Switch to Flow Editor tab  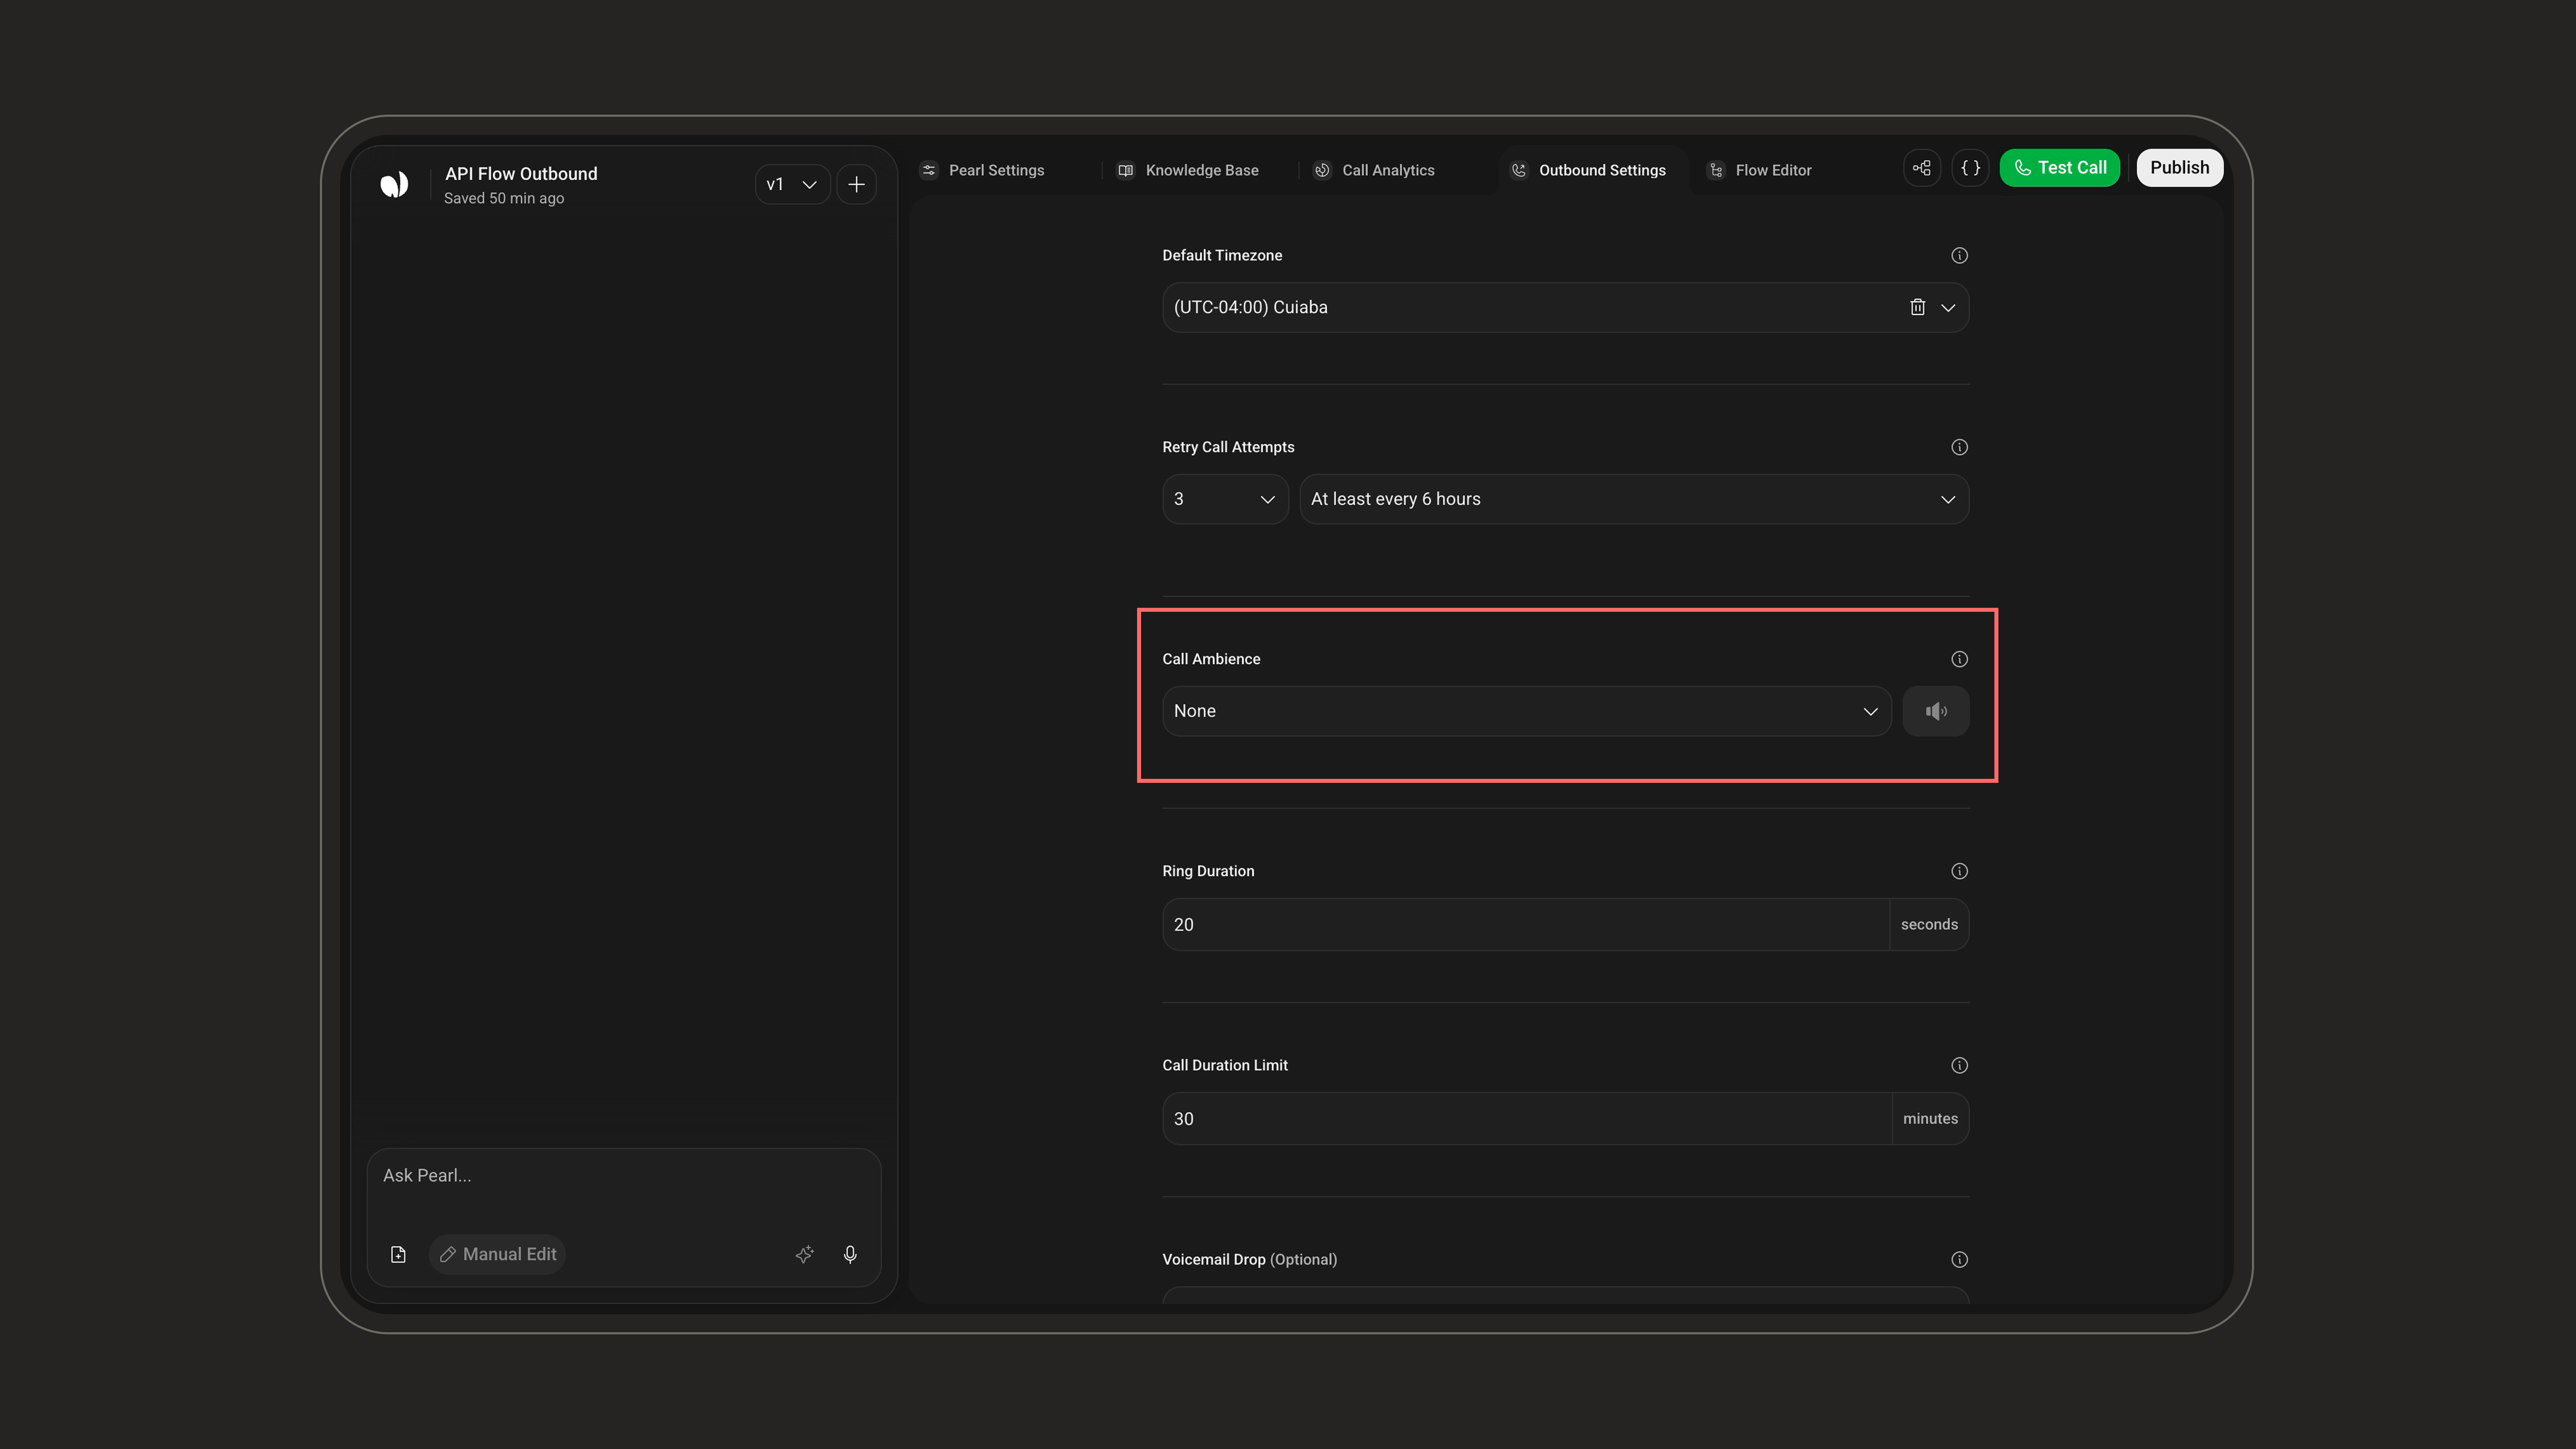[1760, 170]
